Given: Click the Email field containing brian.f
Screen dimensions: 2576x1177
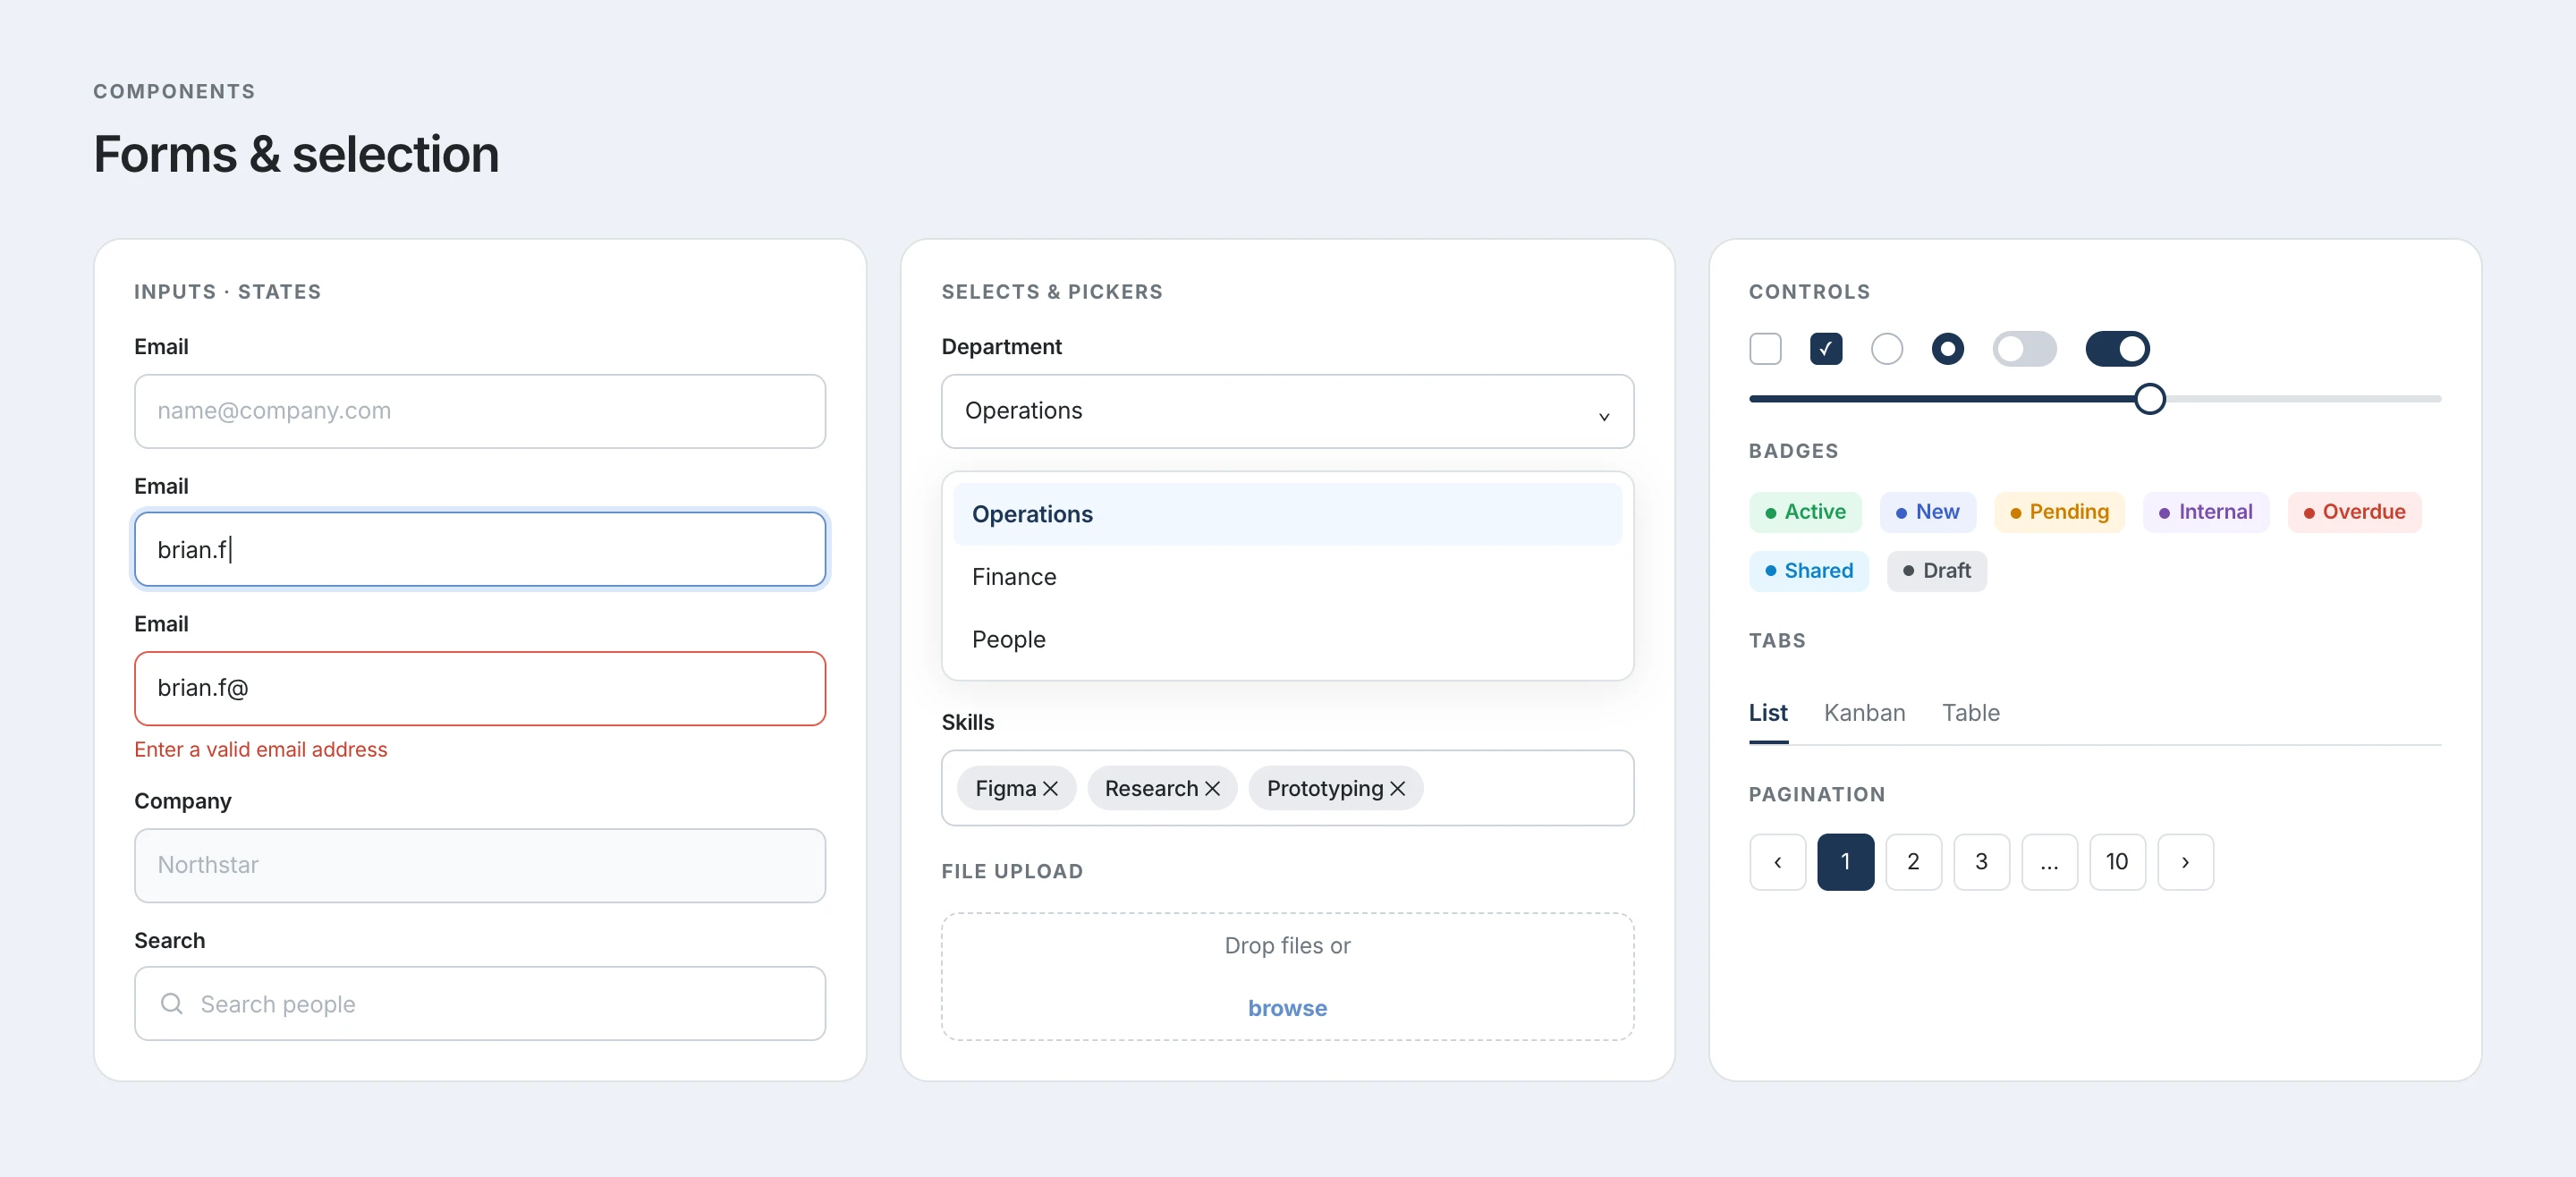Looking at the screenshot, I should tap(480, 549).
